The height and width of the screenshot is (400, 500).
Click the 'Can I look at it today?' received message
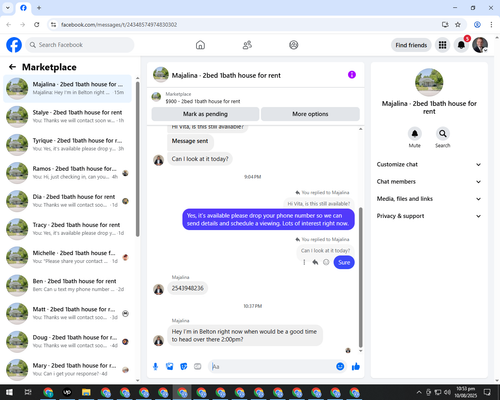tap(200, 159)
